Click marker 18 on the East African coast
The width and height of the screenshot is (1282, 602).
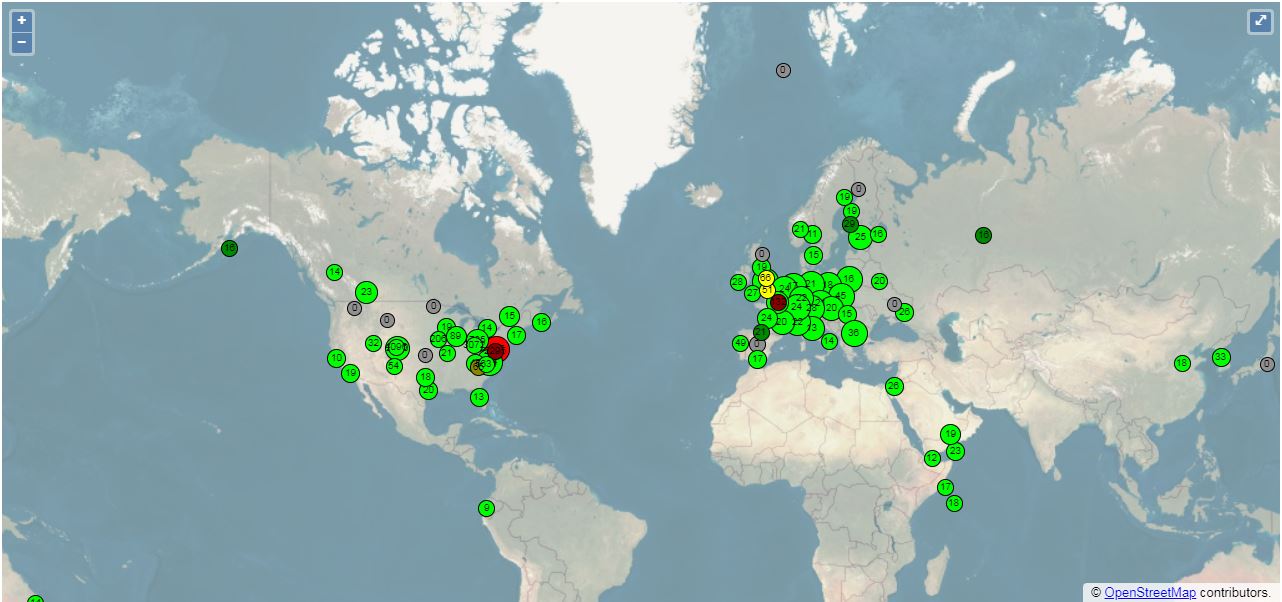[x=954, y=503]
